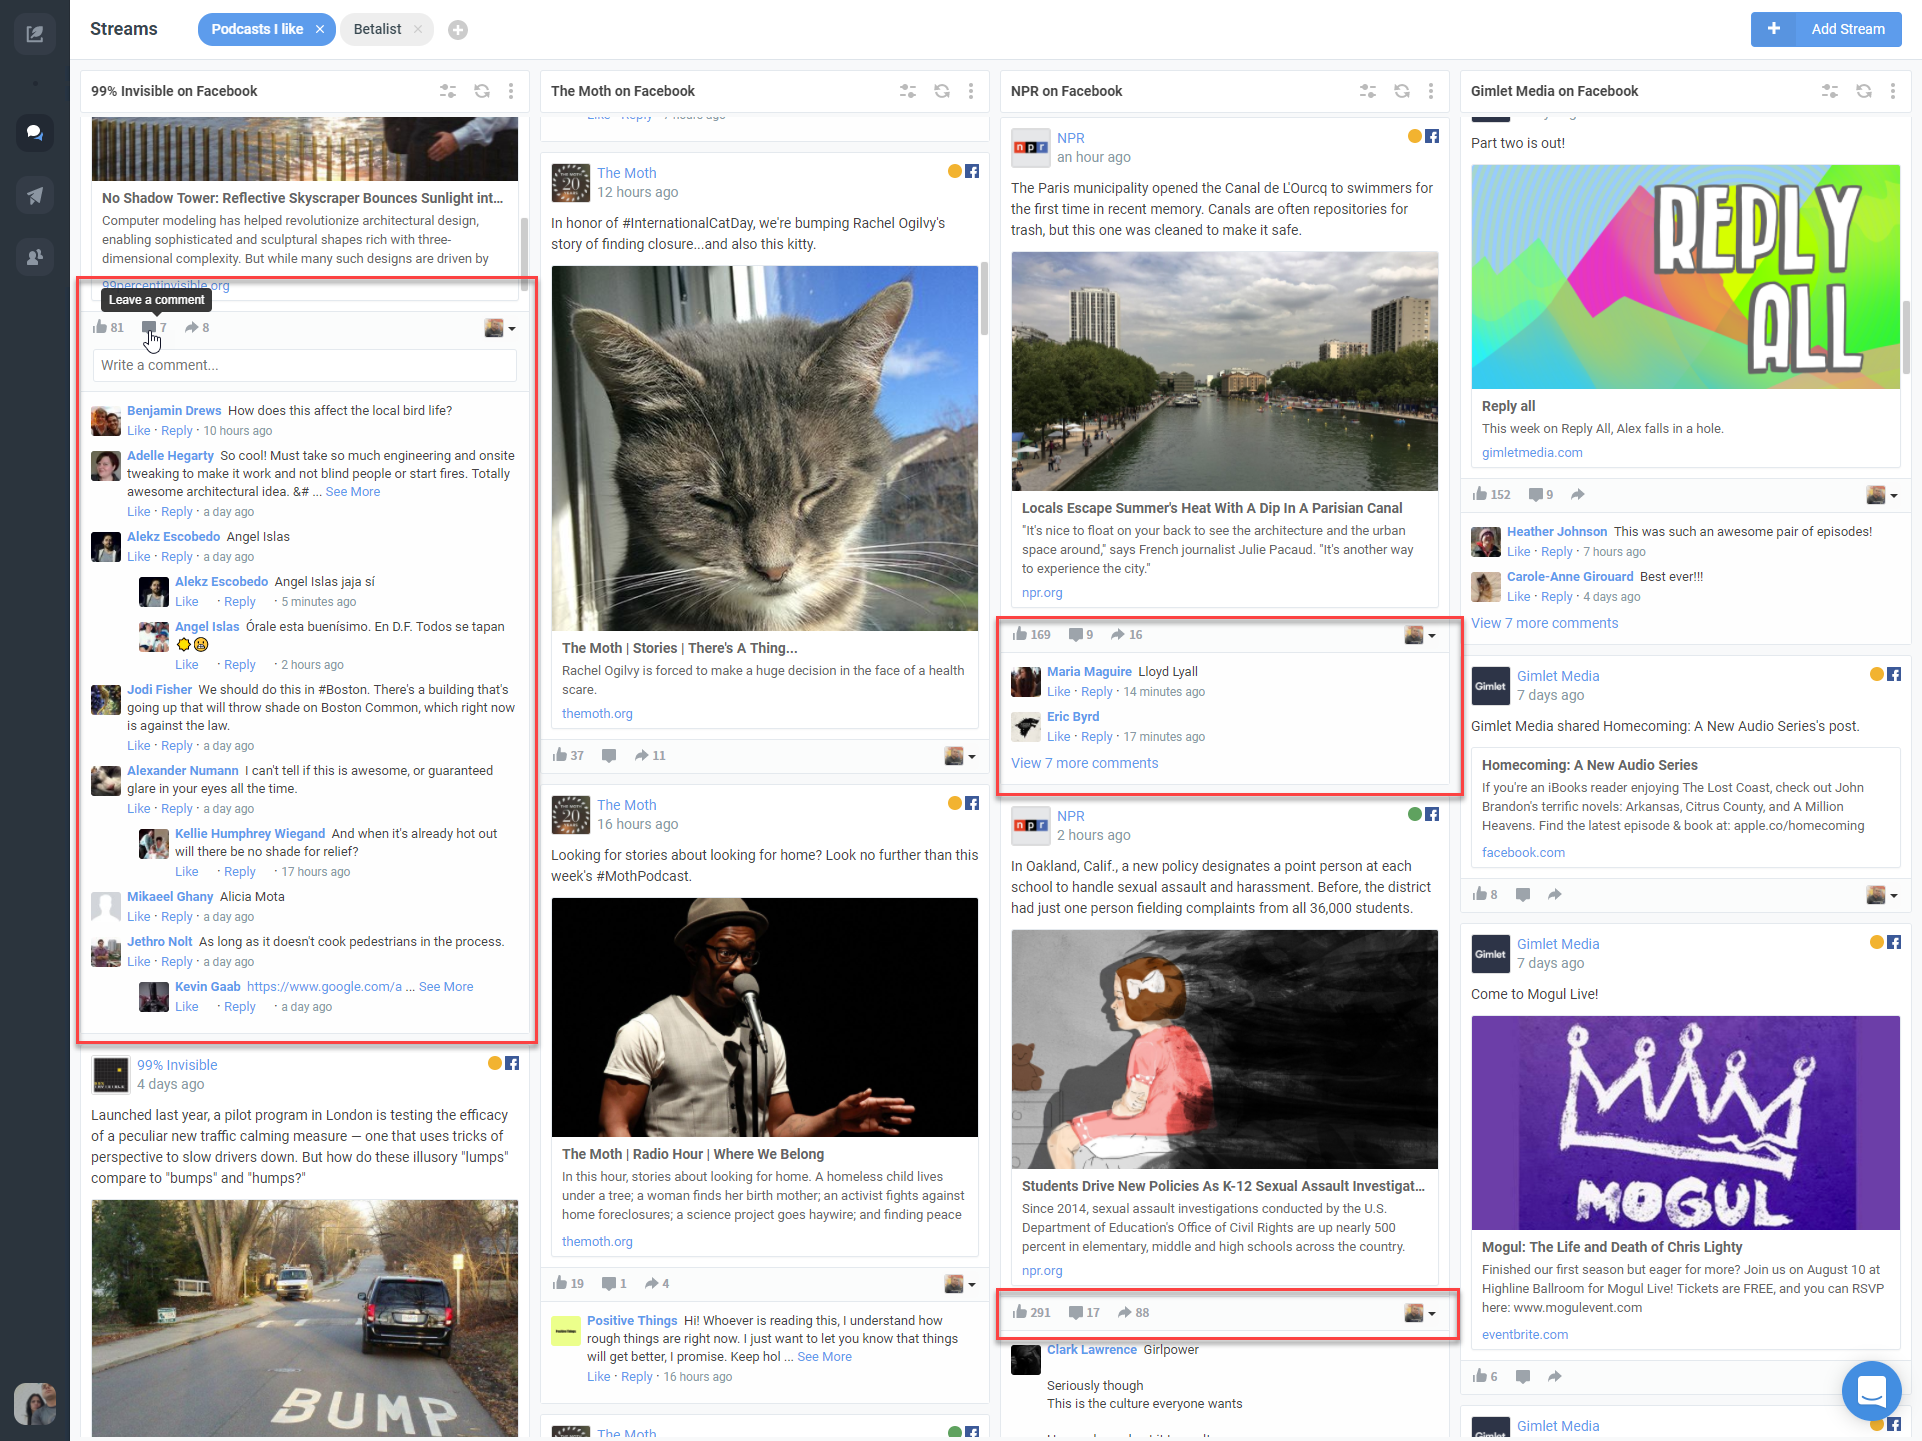Open the chat support bubble

pyautogui.click(x=1871, y=1390)
